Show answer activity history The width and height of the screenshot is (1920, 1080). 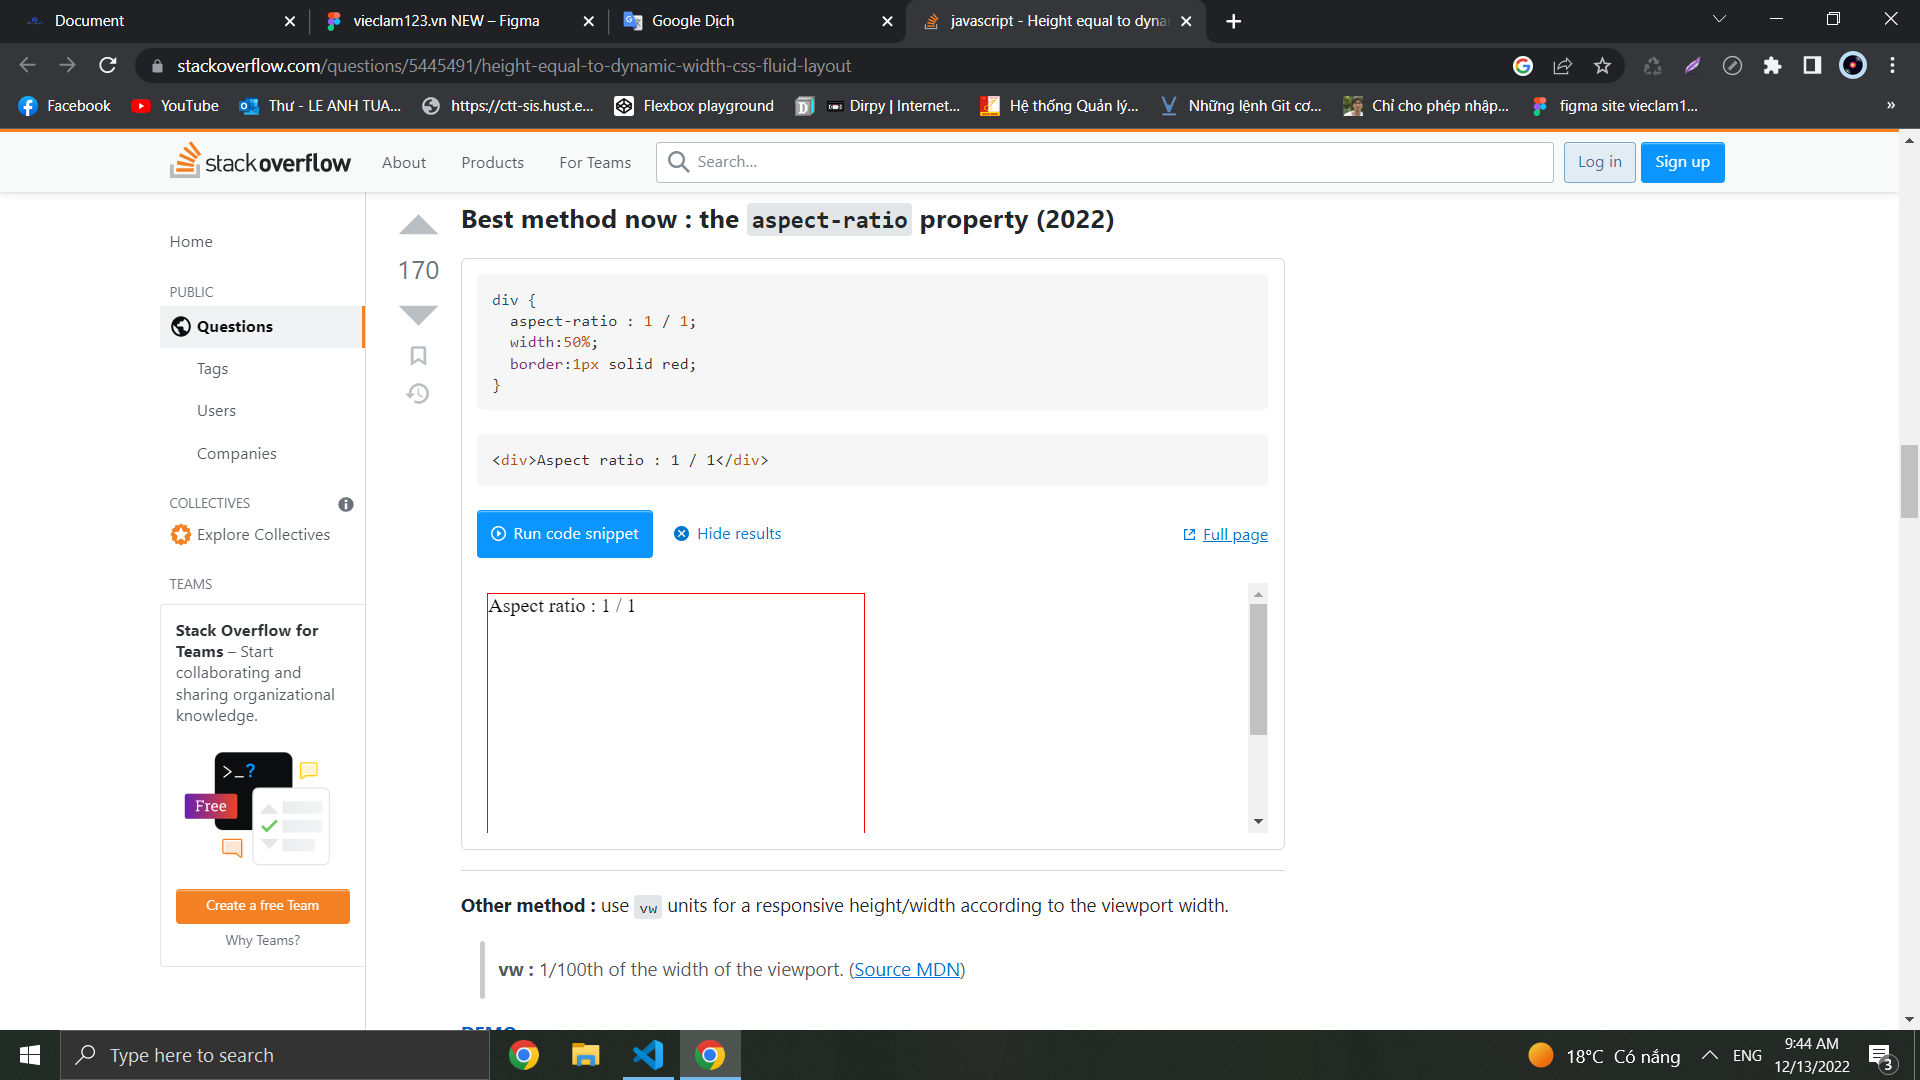pyautogui.click(x=418, y=394)
